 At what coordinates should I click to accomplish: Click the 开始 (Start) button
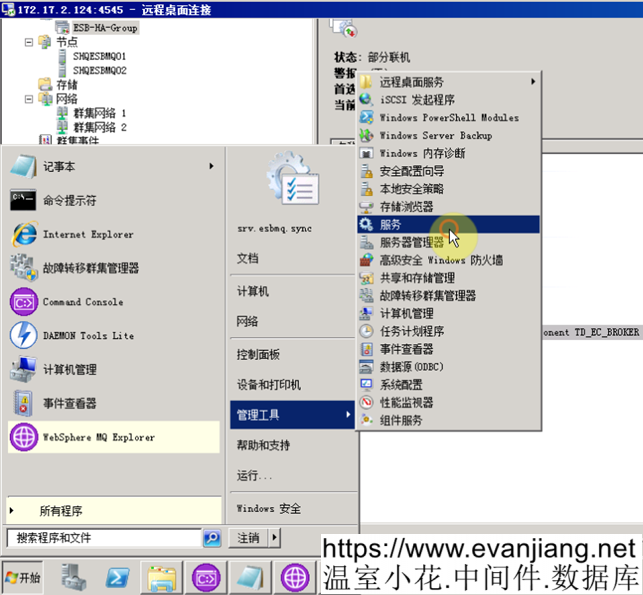pos(23,578)
